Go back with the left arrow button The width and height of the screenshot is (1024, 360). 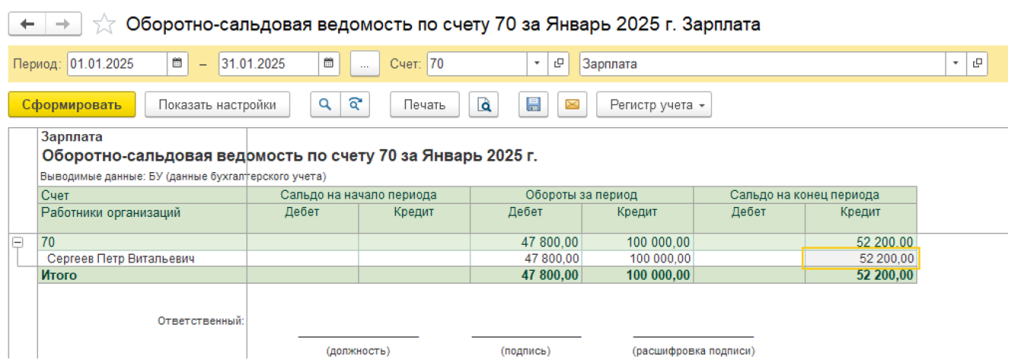(27, 24)
